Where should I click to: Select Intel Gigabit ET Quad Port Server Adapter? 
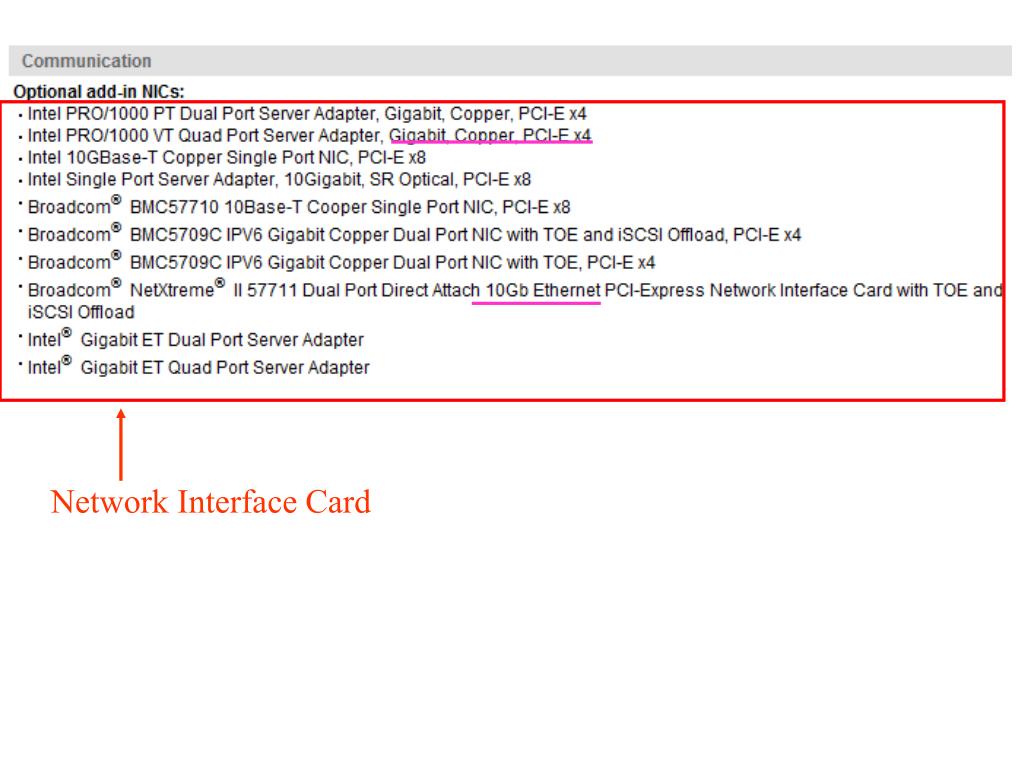(199, 366)
